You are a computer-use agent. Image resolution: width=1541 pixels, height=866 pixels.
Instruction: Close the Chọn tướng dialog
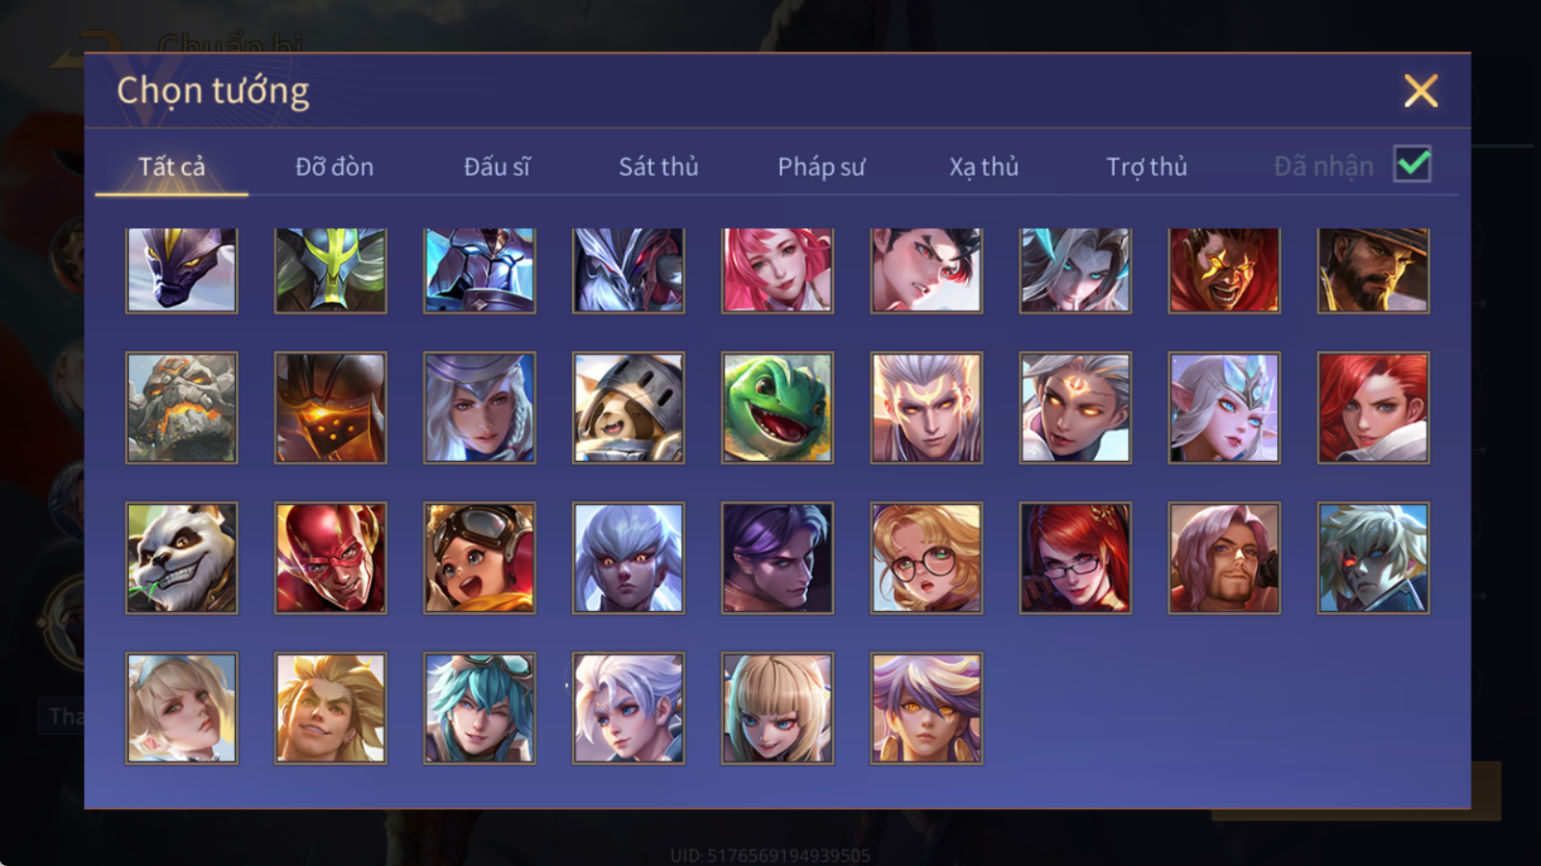(1420, 91)
